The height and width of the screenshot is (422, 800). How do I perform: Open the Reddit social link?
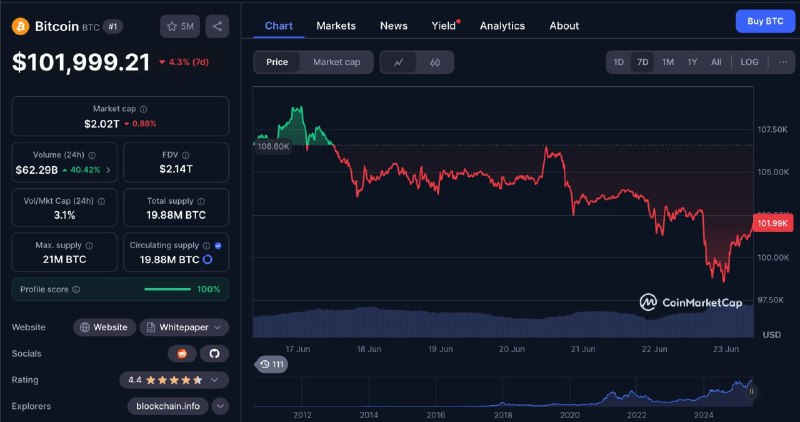(x=182, y=354)
